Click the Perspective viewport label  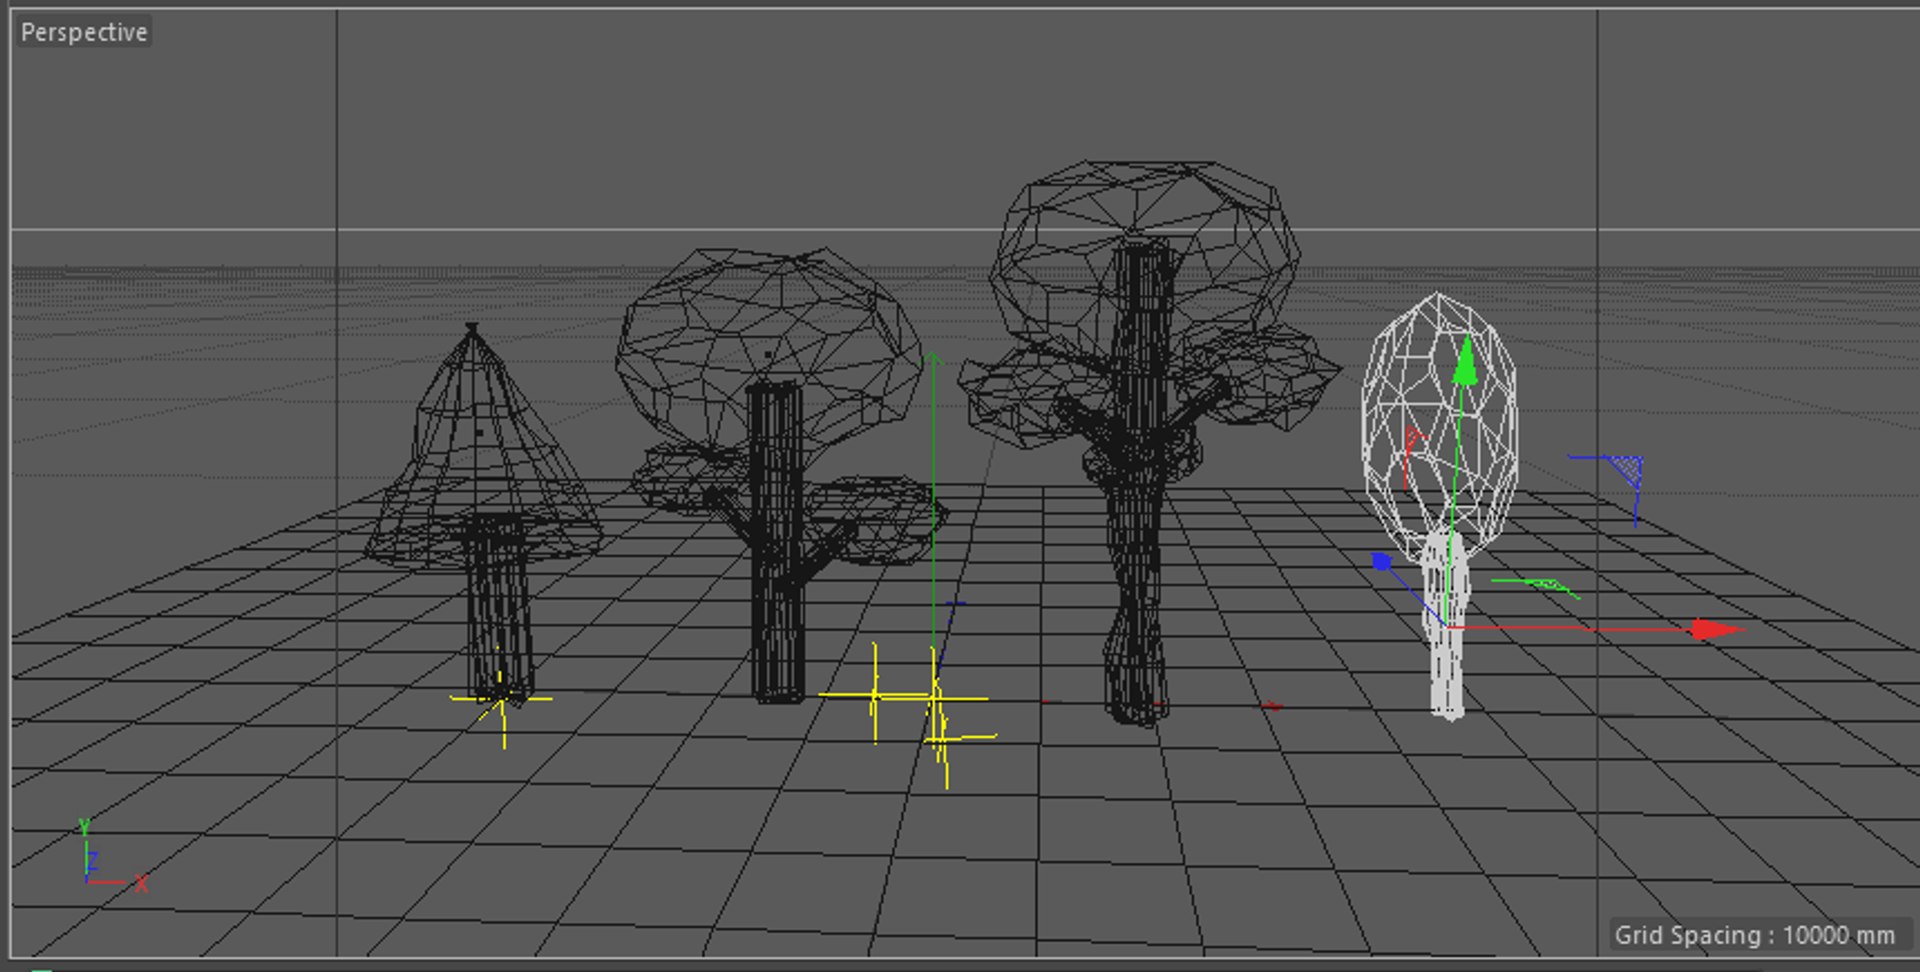84,32
